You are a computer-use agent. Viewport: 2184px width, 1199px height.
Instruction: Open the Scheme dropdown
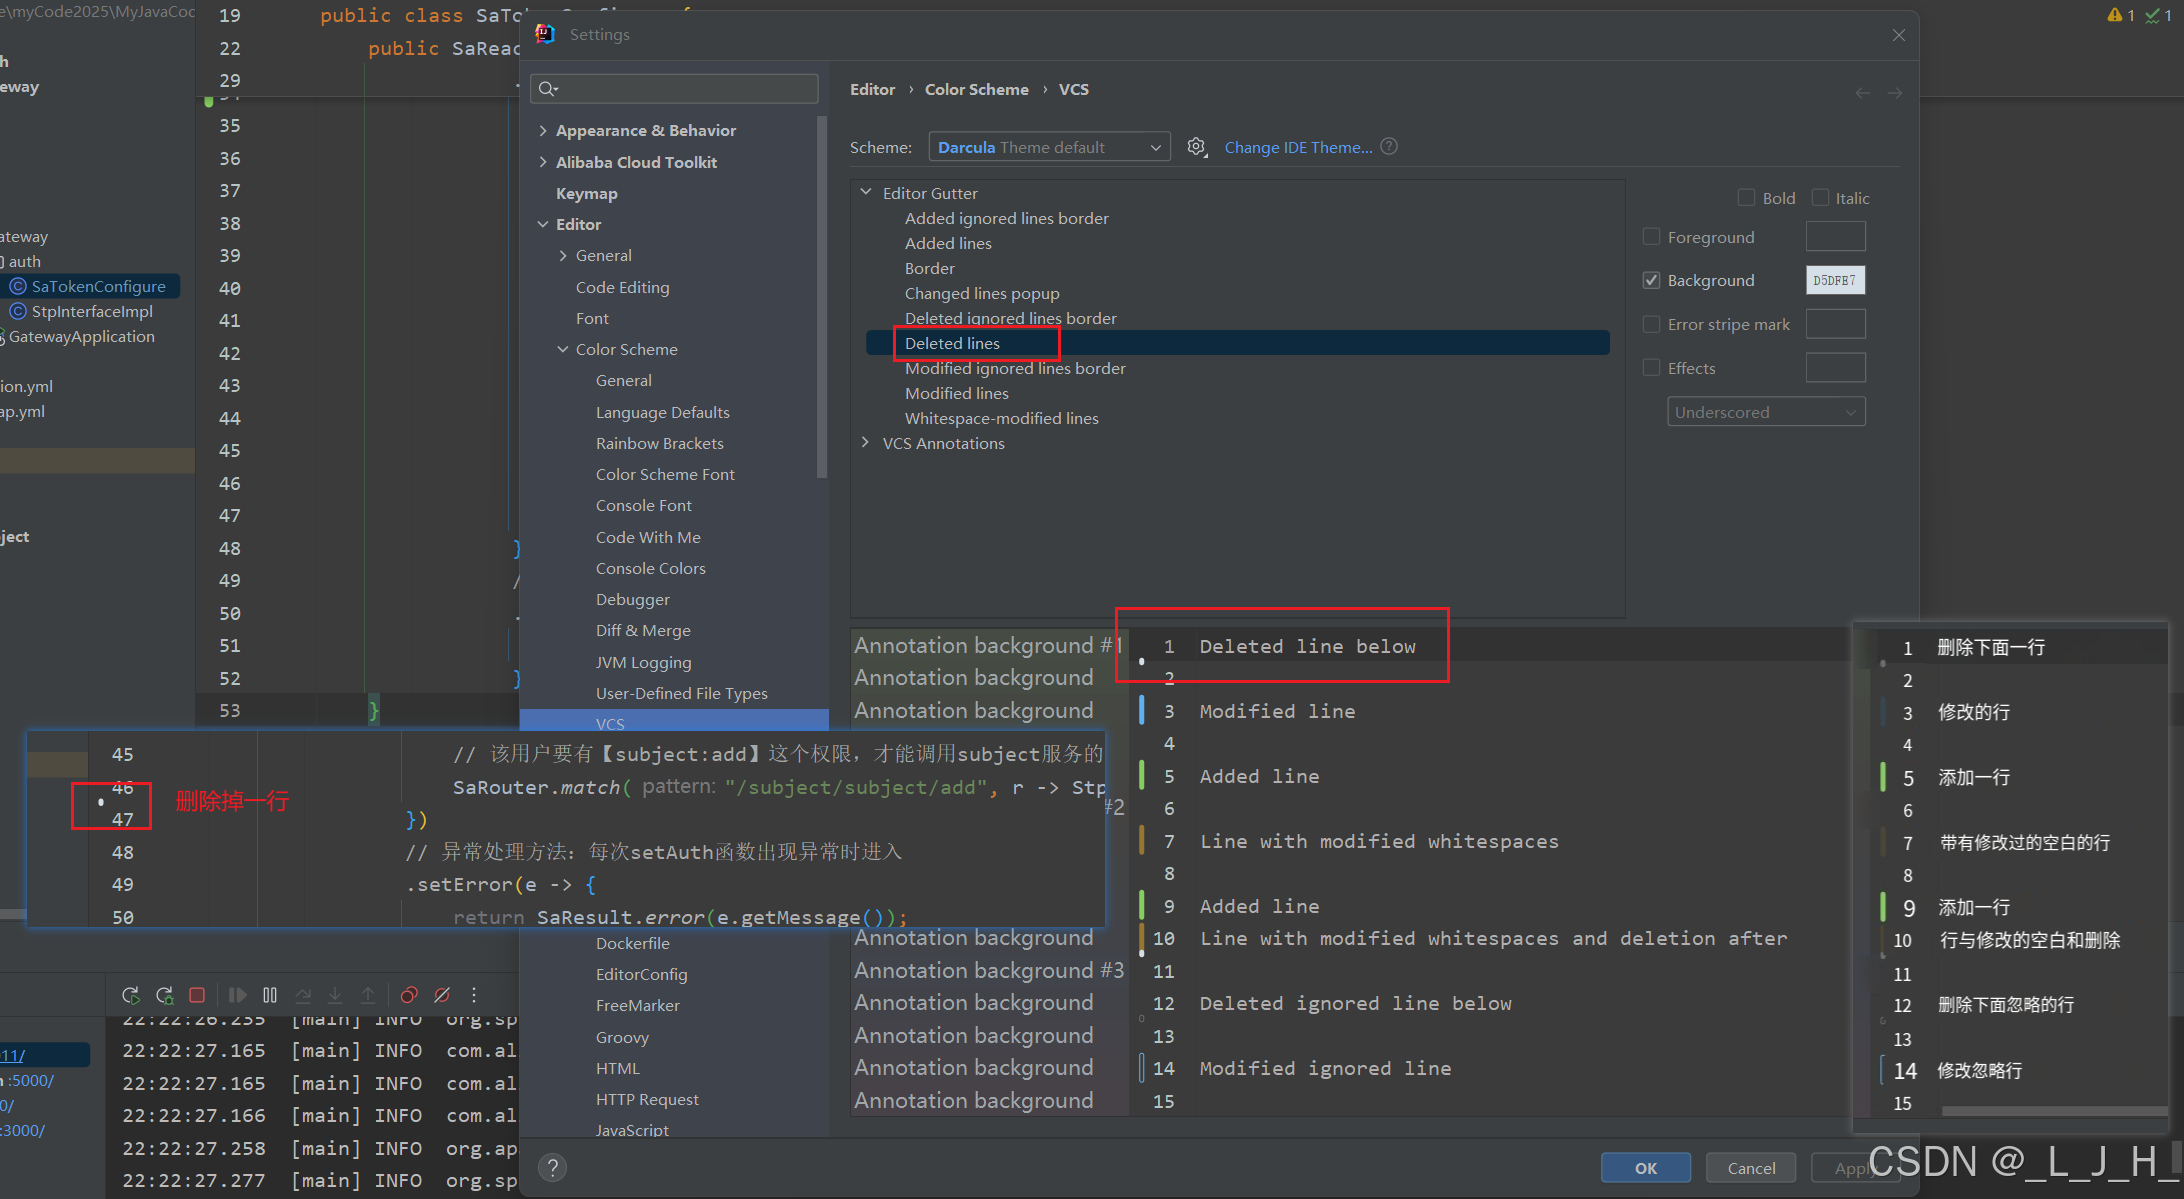pyautogui.click(x=1048, y=147)
